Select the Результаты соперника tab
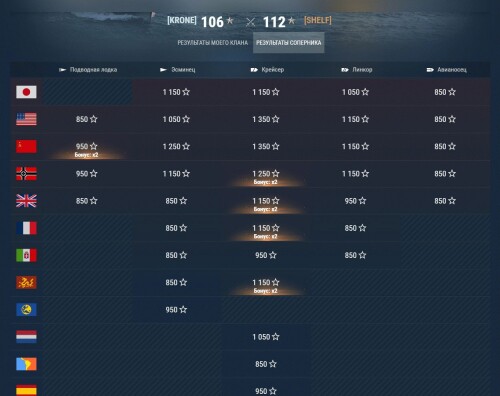500x396 pixels. click(x=289, y=43)
